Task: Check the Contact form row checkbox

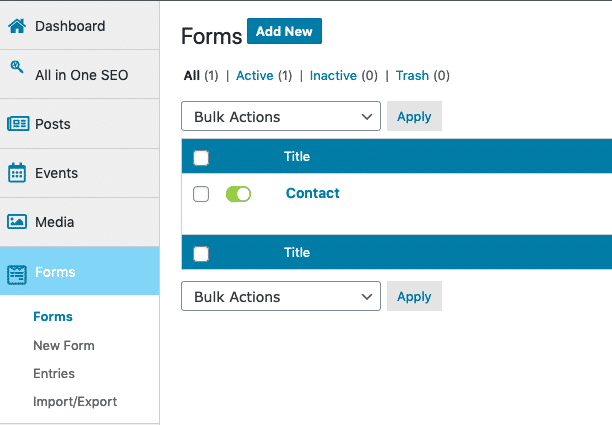Action: coord(201,194)
